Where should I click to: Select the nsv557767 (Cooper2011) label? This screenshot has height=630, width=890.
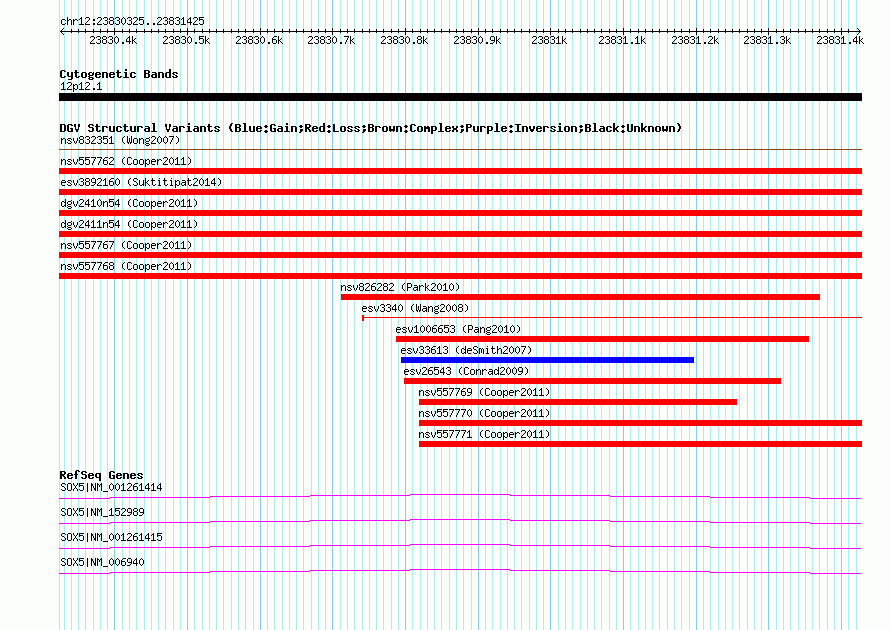pos(126,245)
